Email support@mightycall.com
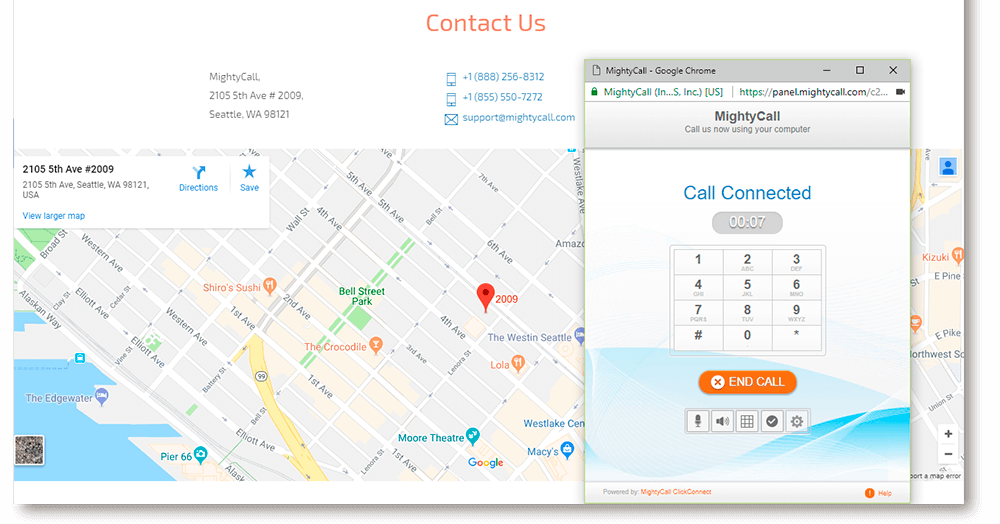This screenshot has height=524, width=1000. pyautogui.click(x=518, y=117)
